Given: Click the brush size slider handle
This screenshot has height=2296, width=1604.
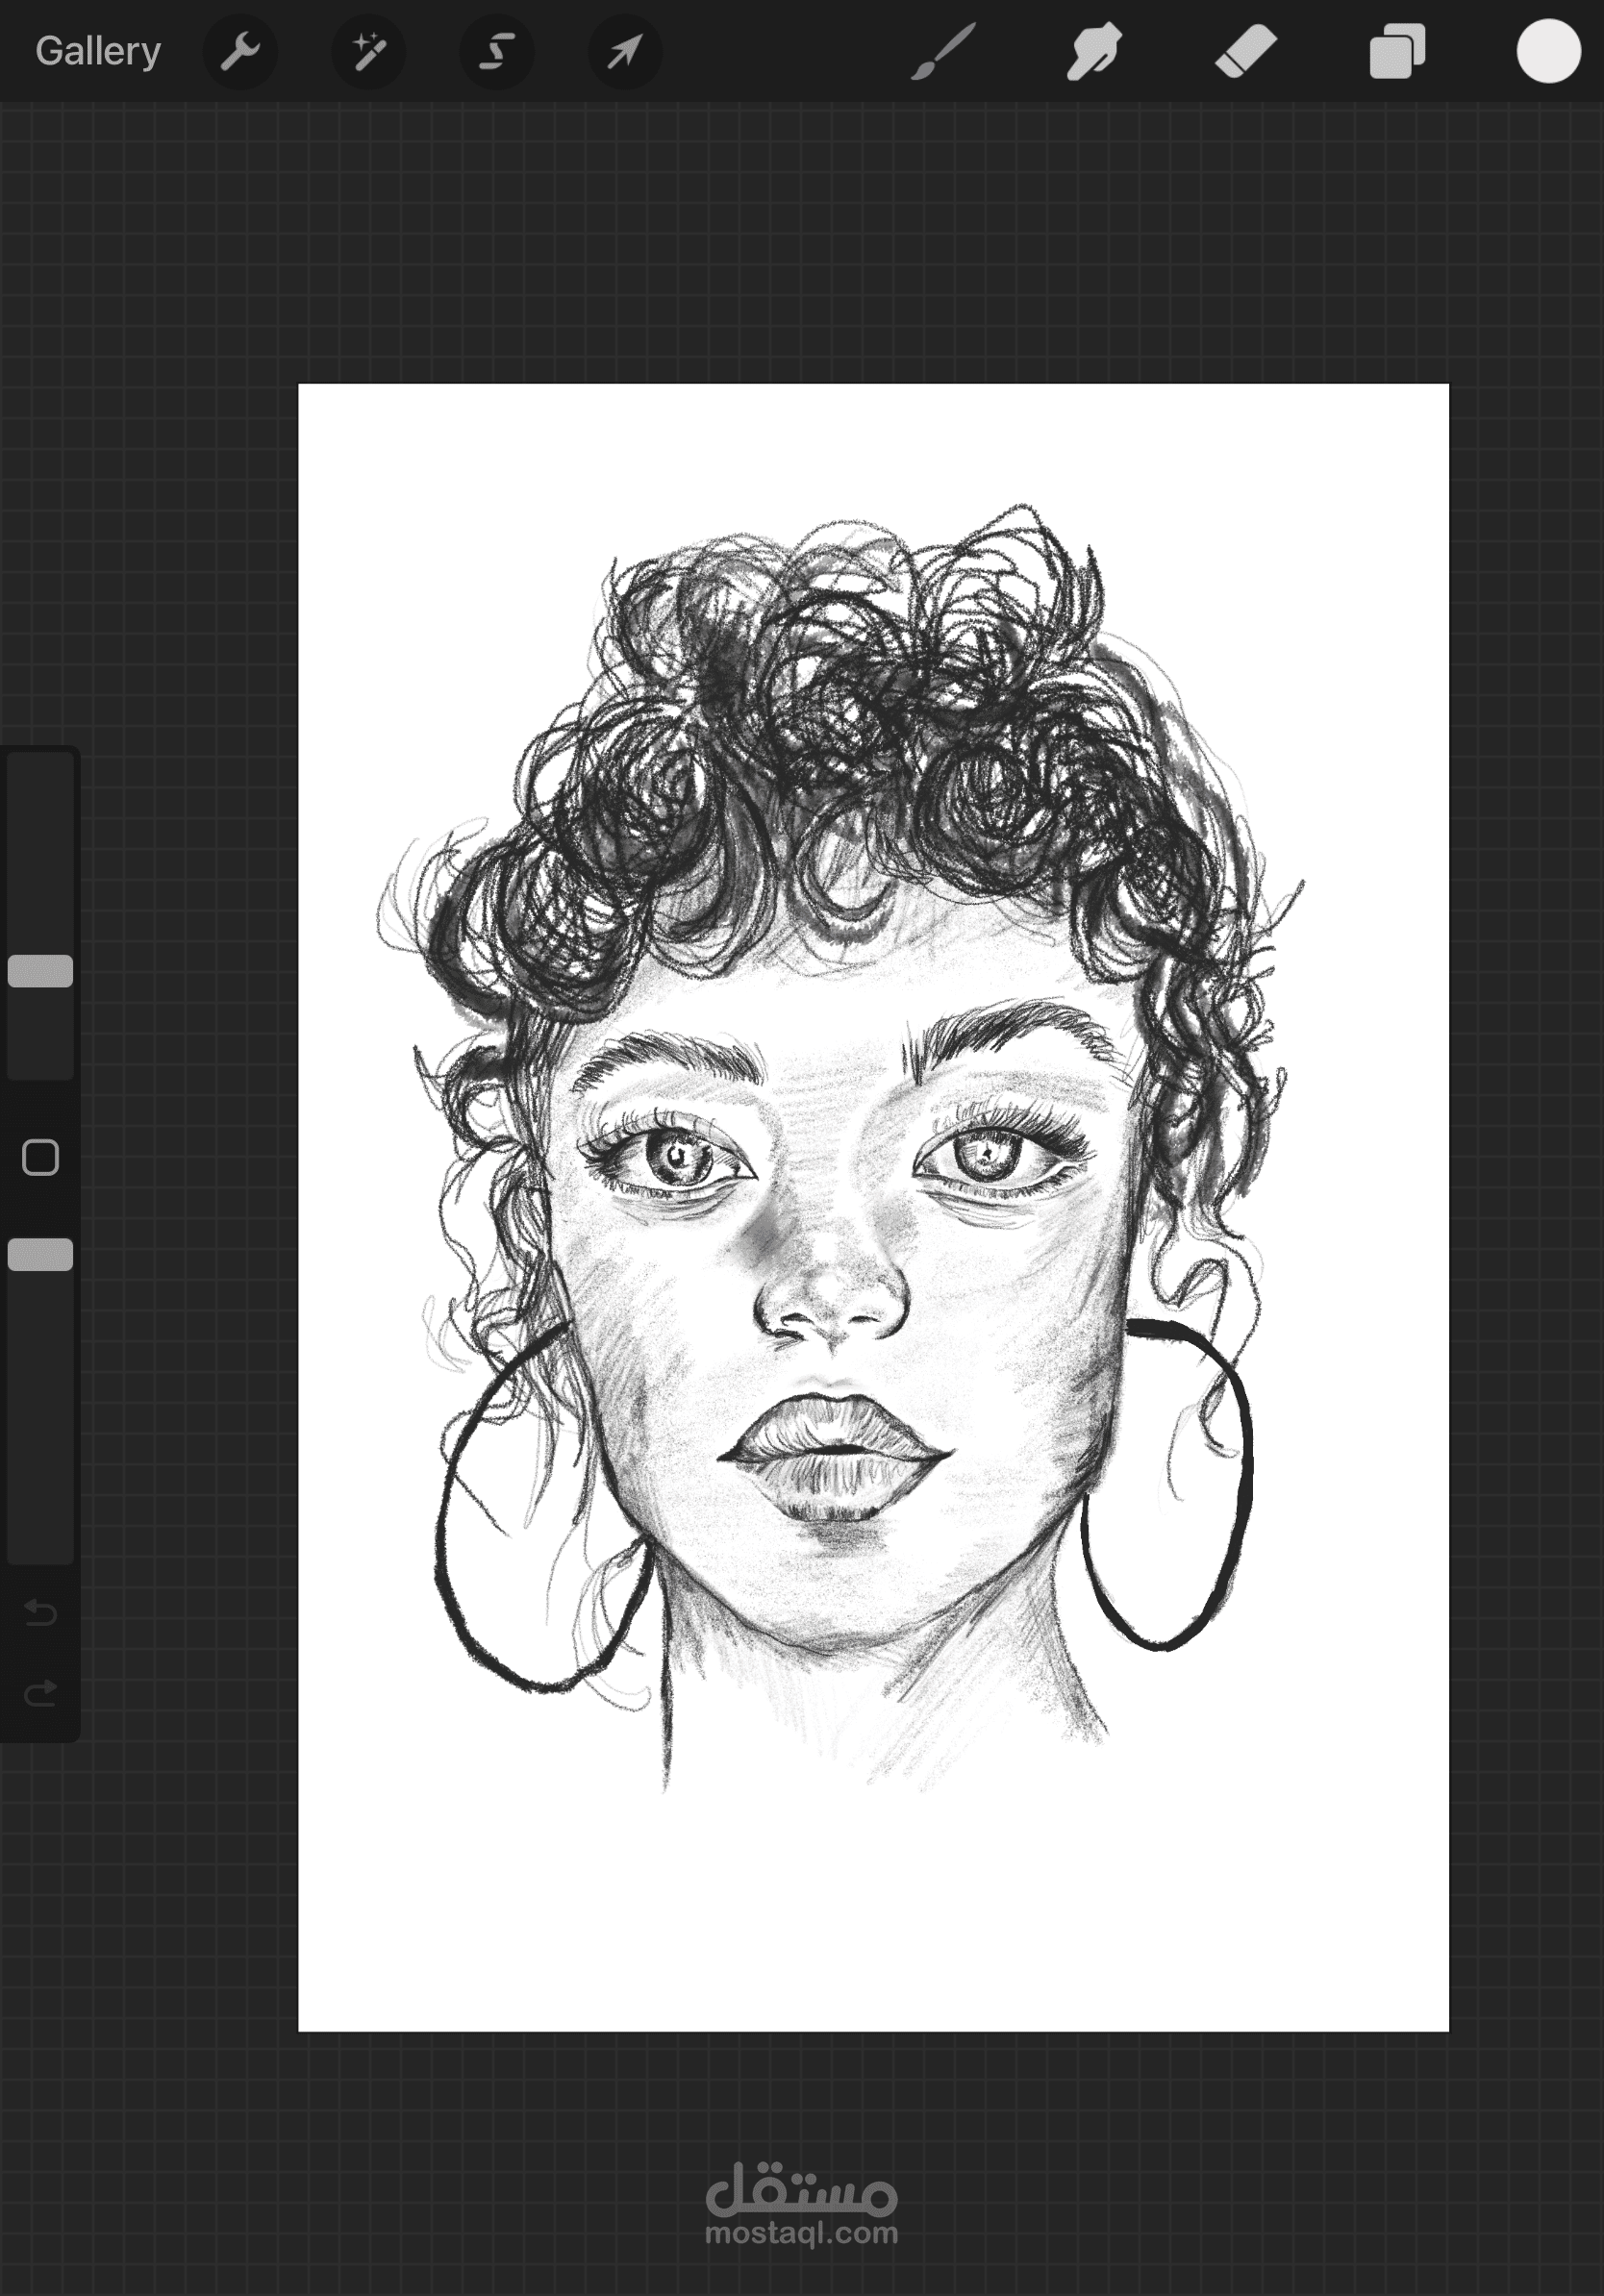Looking at the screenshot, I should click(40, 970).
